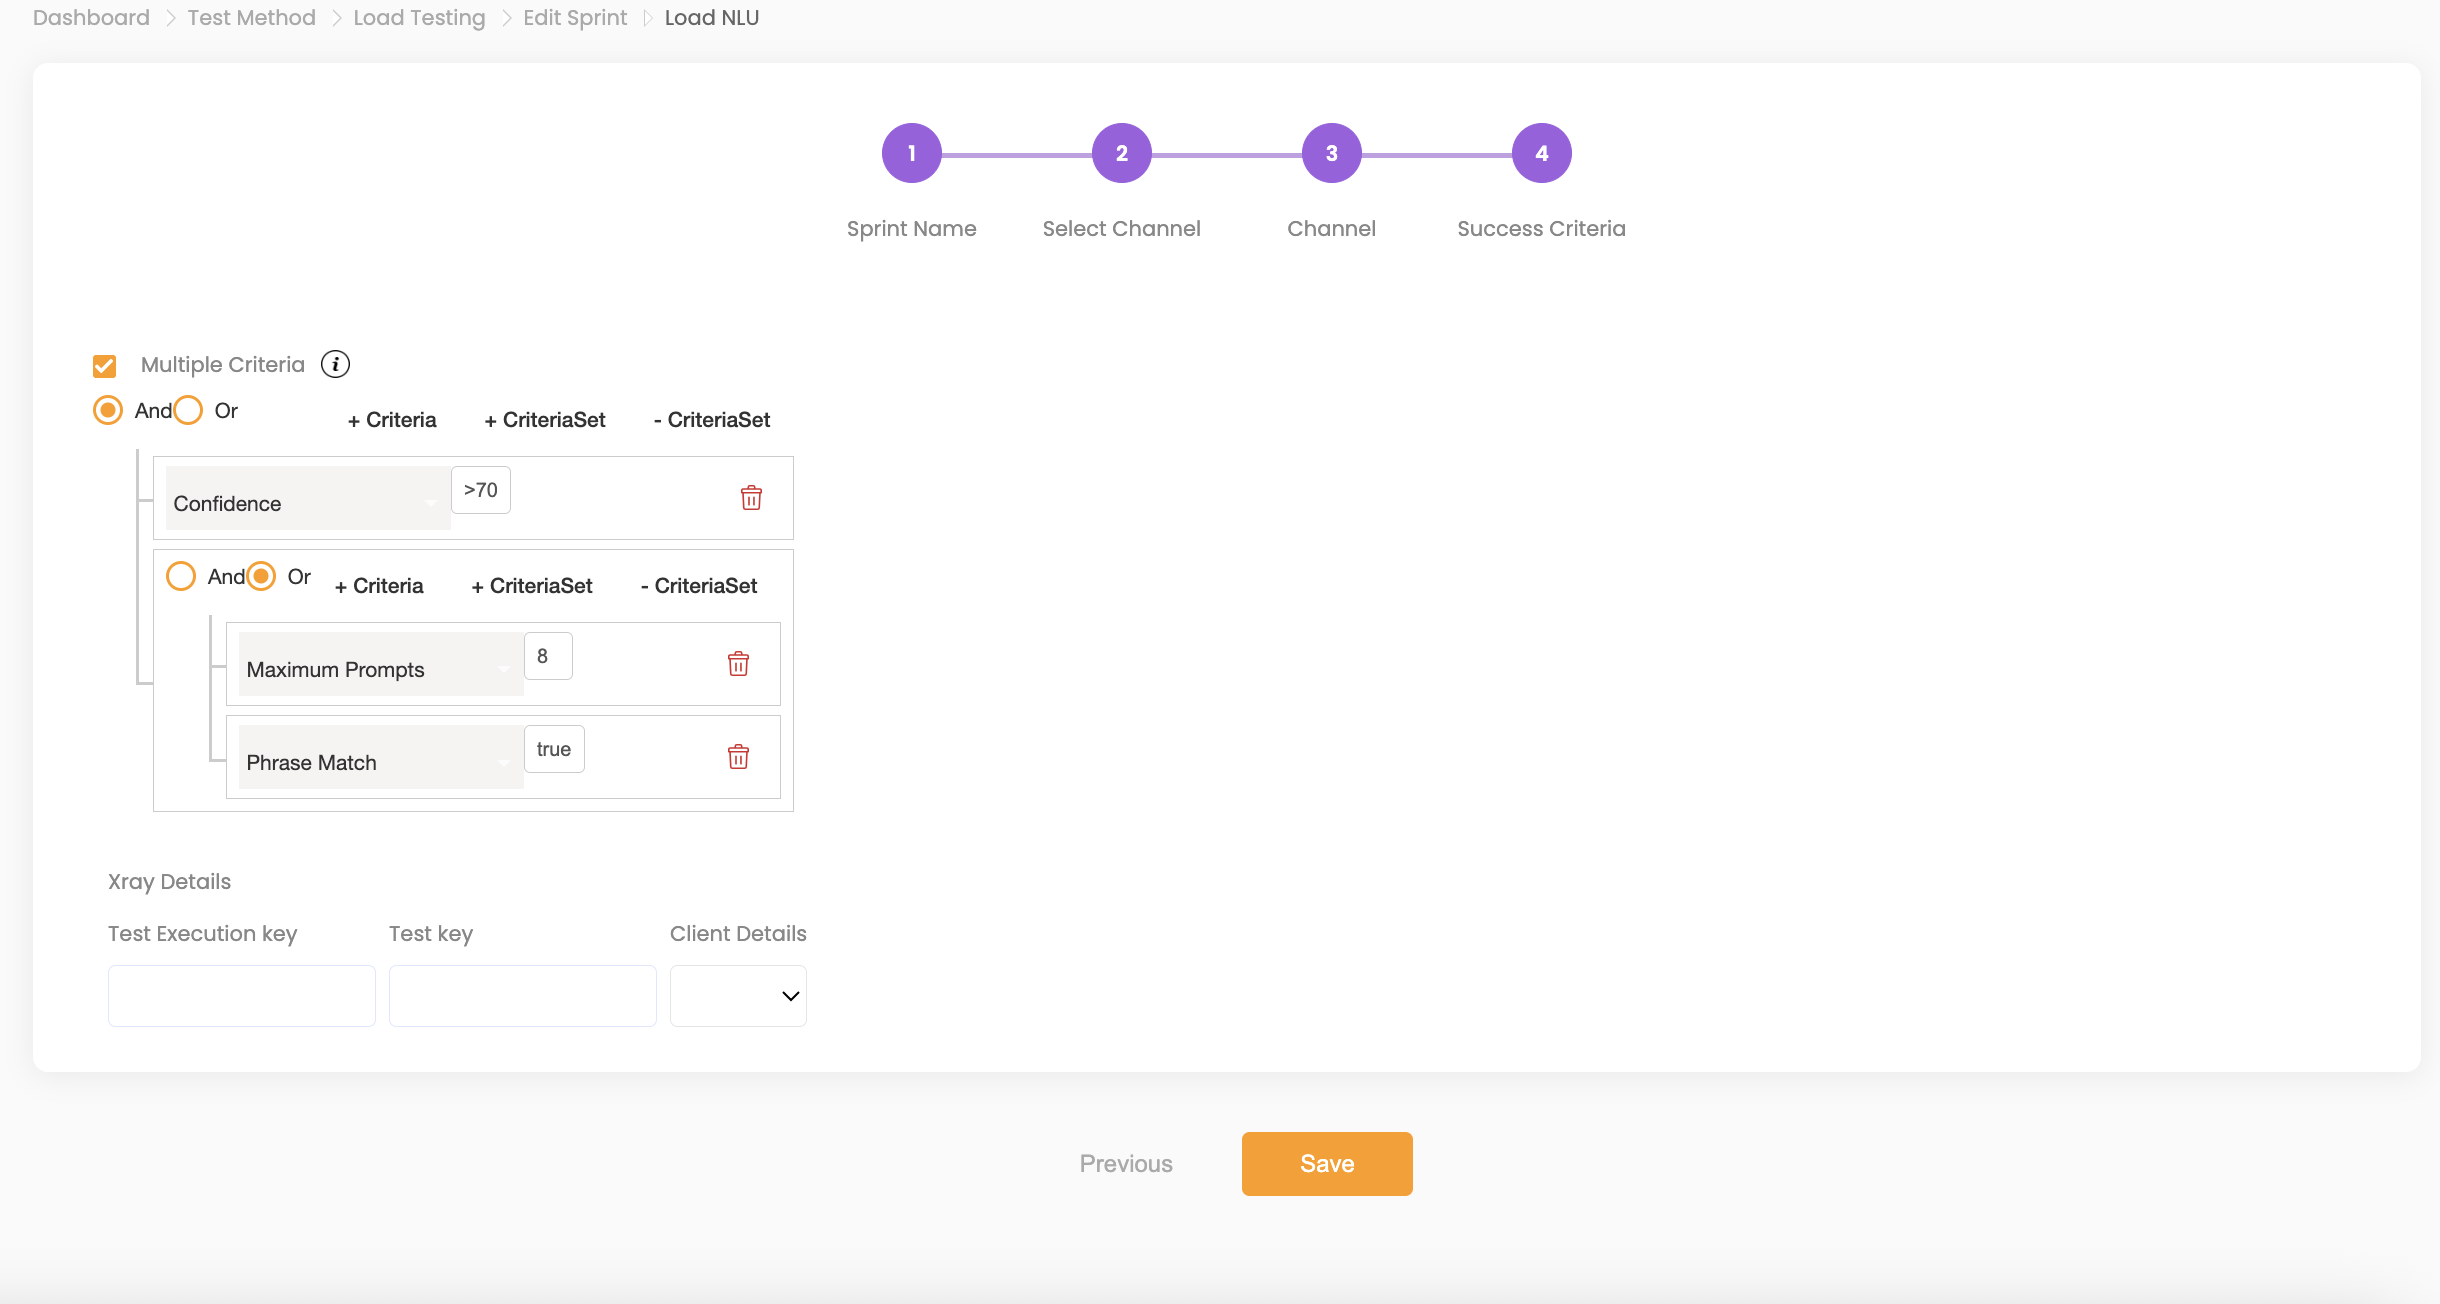Navigate to Dashboard breadcrumb

(x=91, y=18)
